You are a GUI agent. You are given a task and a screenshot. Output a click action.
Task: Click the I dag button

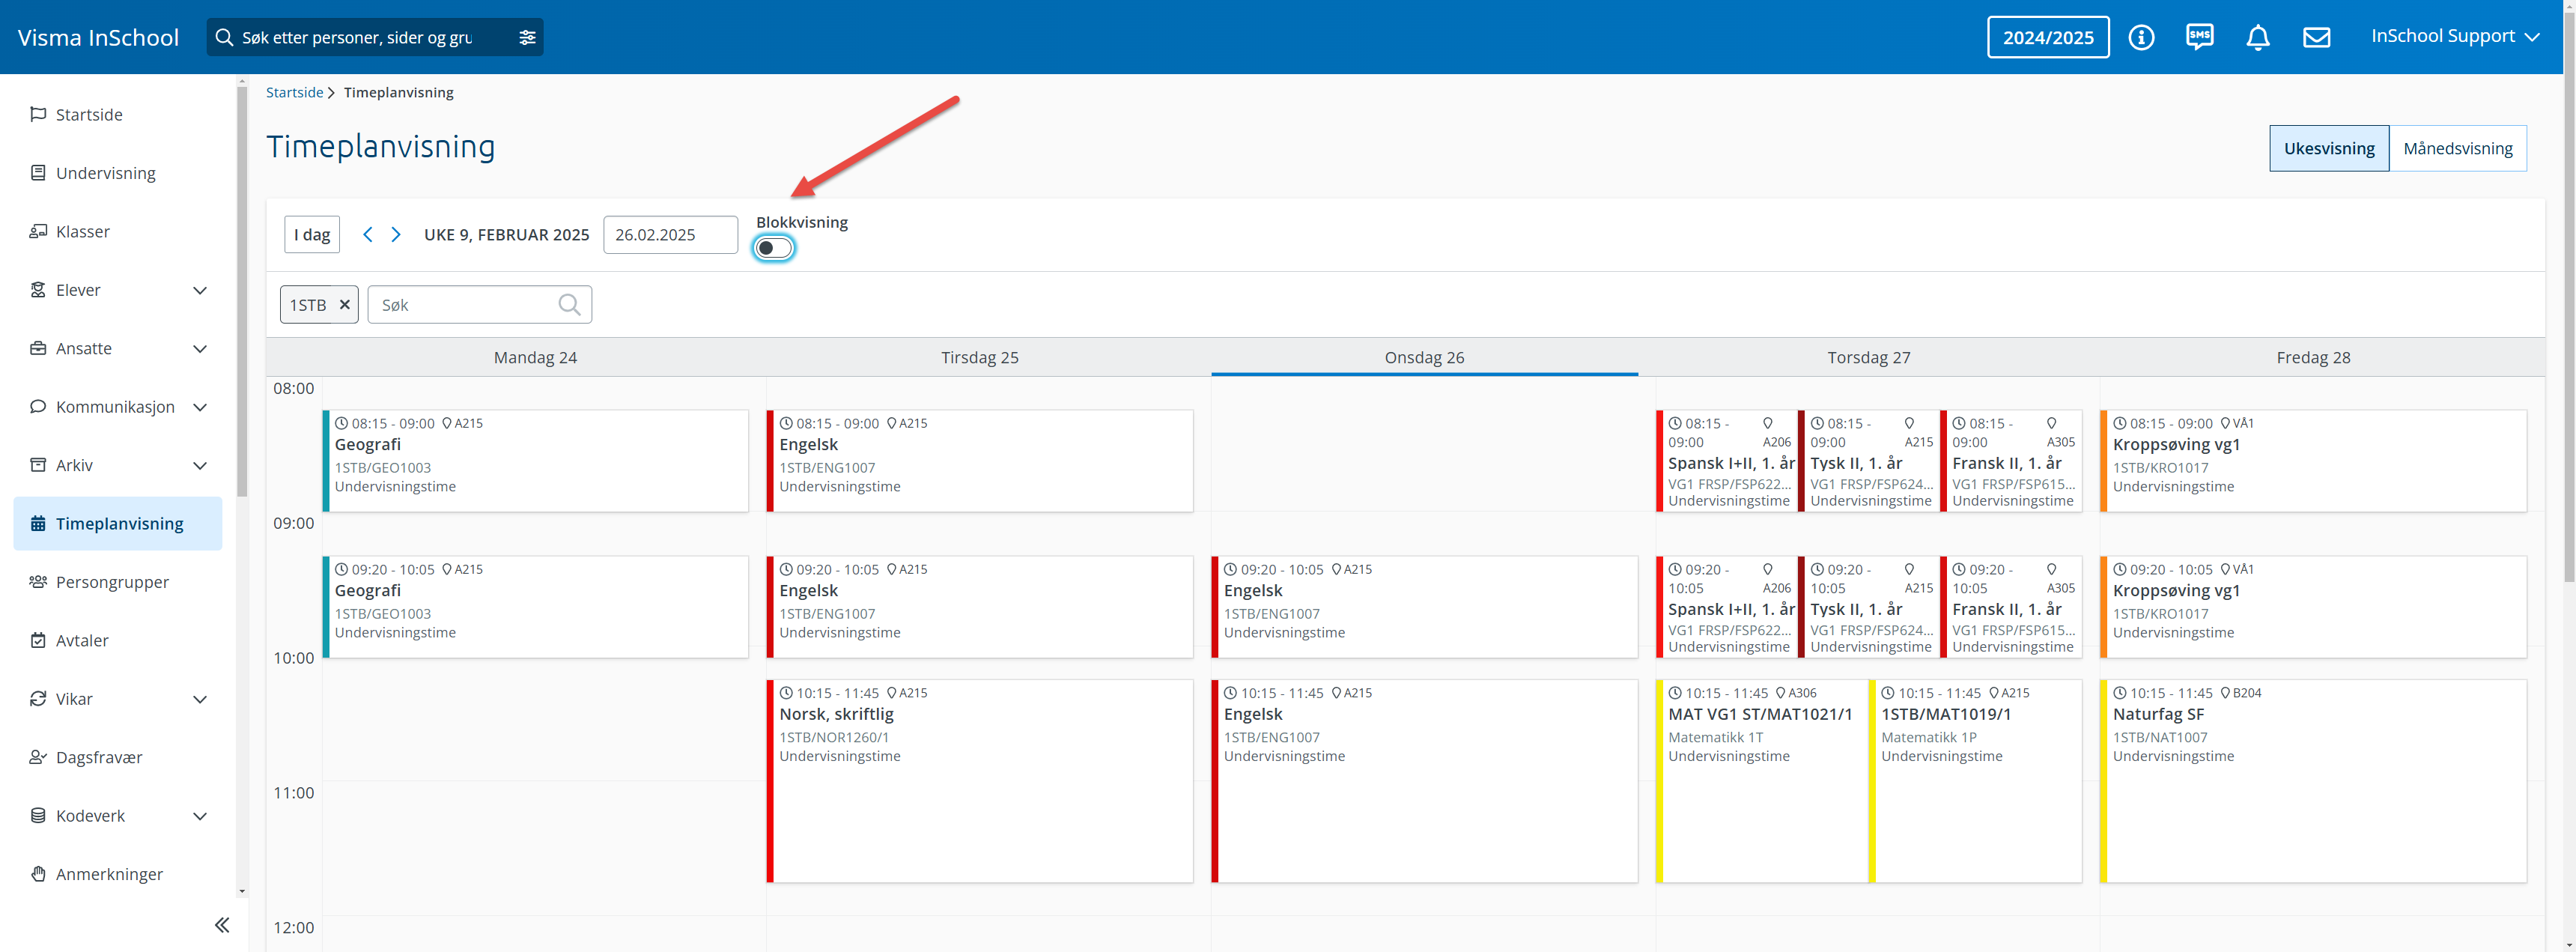pos(312,234)
